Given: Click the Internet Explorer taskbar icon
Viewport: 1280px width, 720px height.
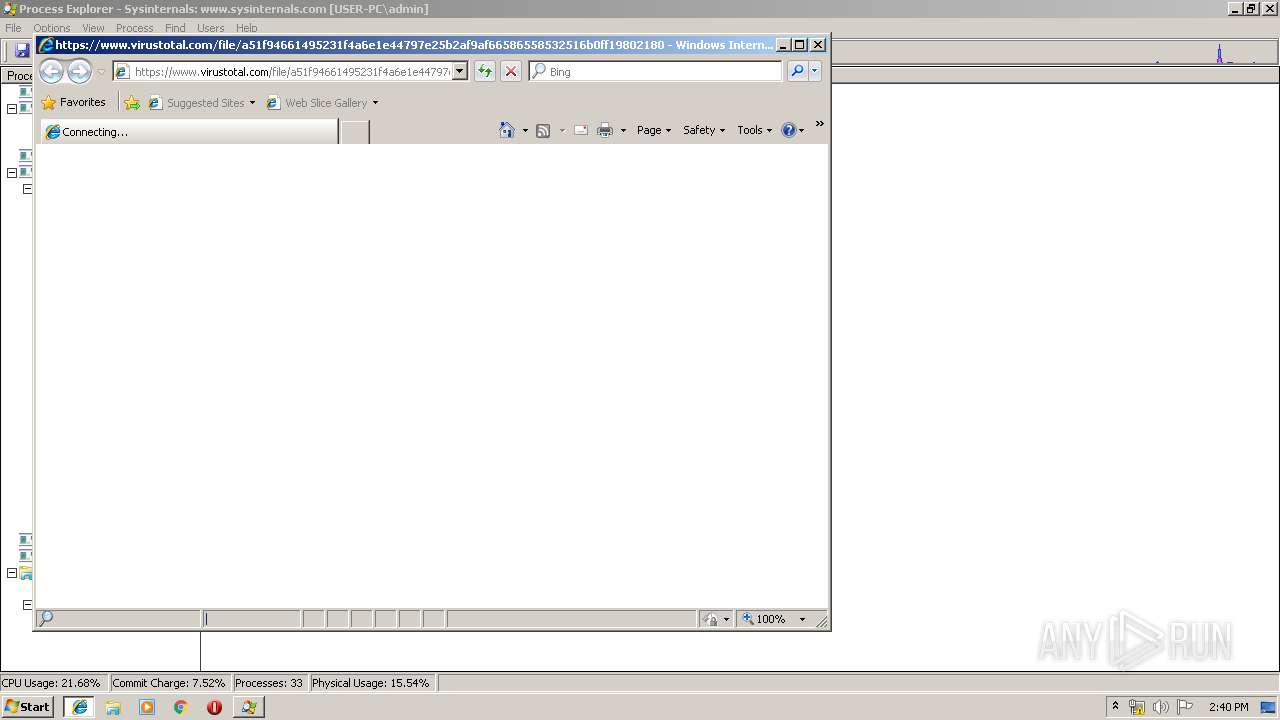Looking at the screenshot, I should [x=80, y=707].
